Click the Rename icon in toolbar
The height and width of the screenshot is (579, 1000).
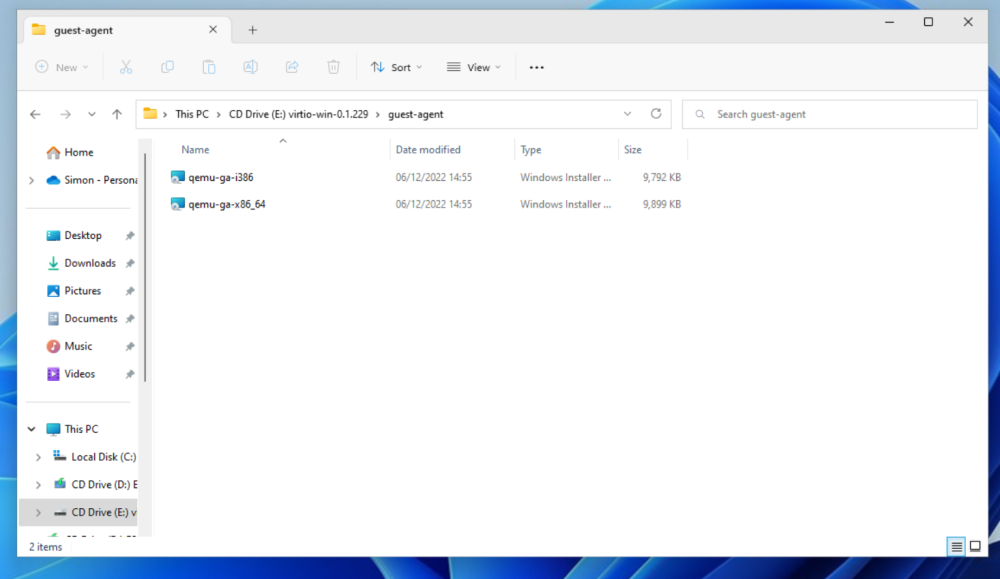[x=250, y=67]
